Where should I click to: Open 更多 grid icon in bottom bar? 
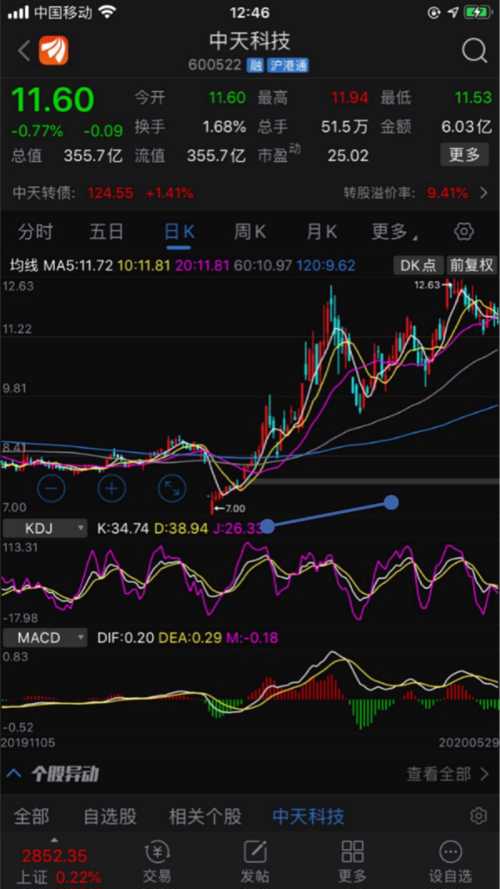point(352,862)
